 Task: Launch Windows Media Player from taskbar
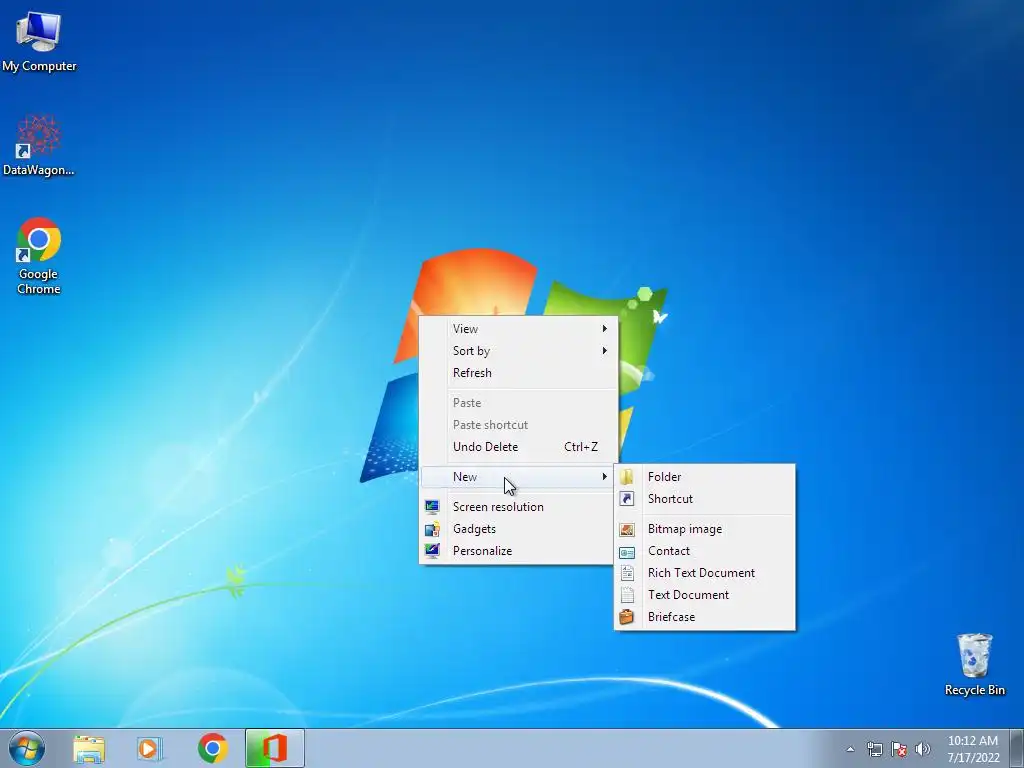(149, 749)
